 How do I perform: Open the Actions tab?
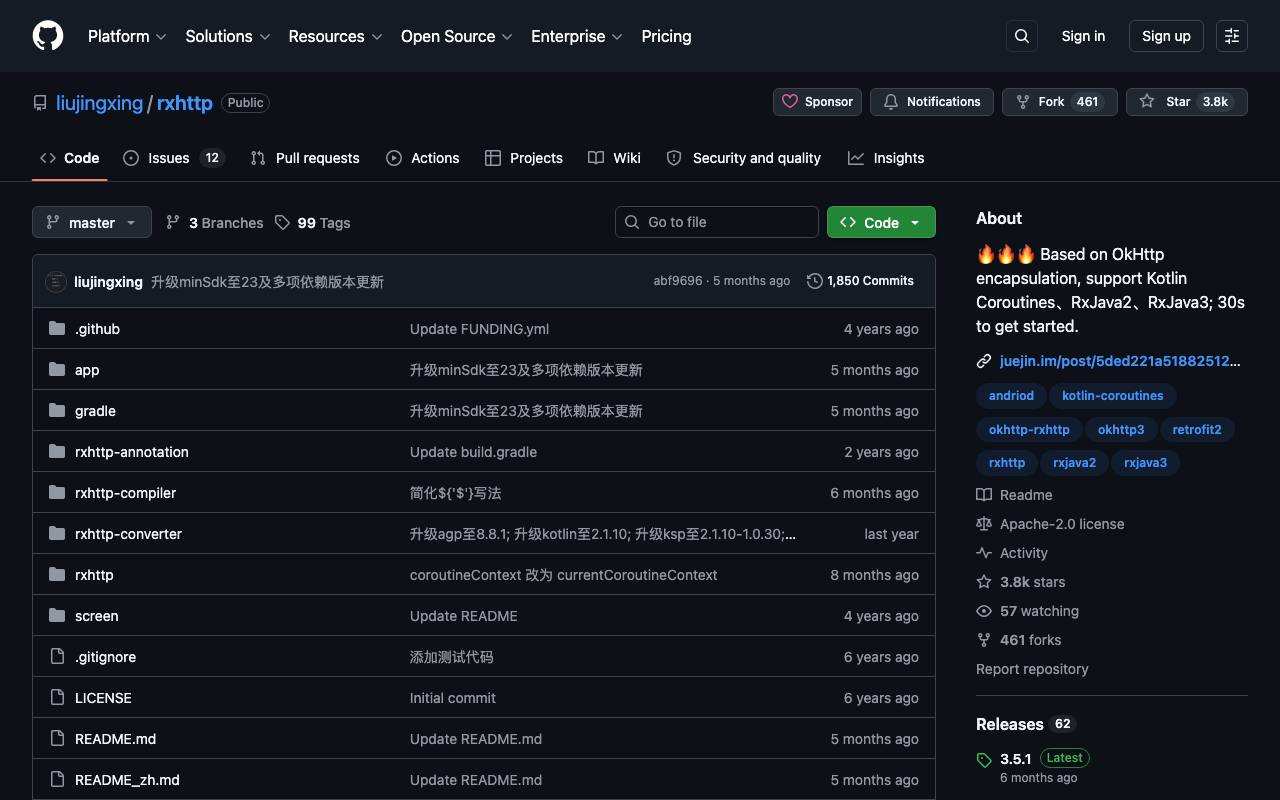tap(423, 158)
